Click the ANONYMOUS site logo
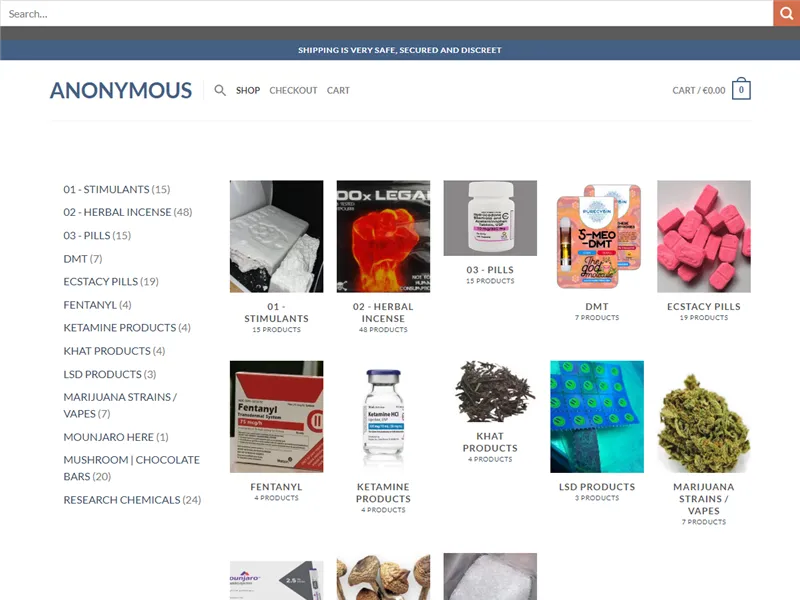The height and width of the screenshot is (600, 800). [120, 90]
